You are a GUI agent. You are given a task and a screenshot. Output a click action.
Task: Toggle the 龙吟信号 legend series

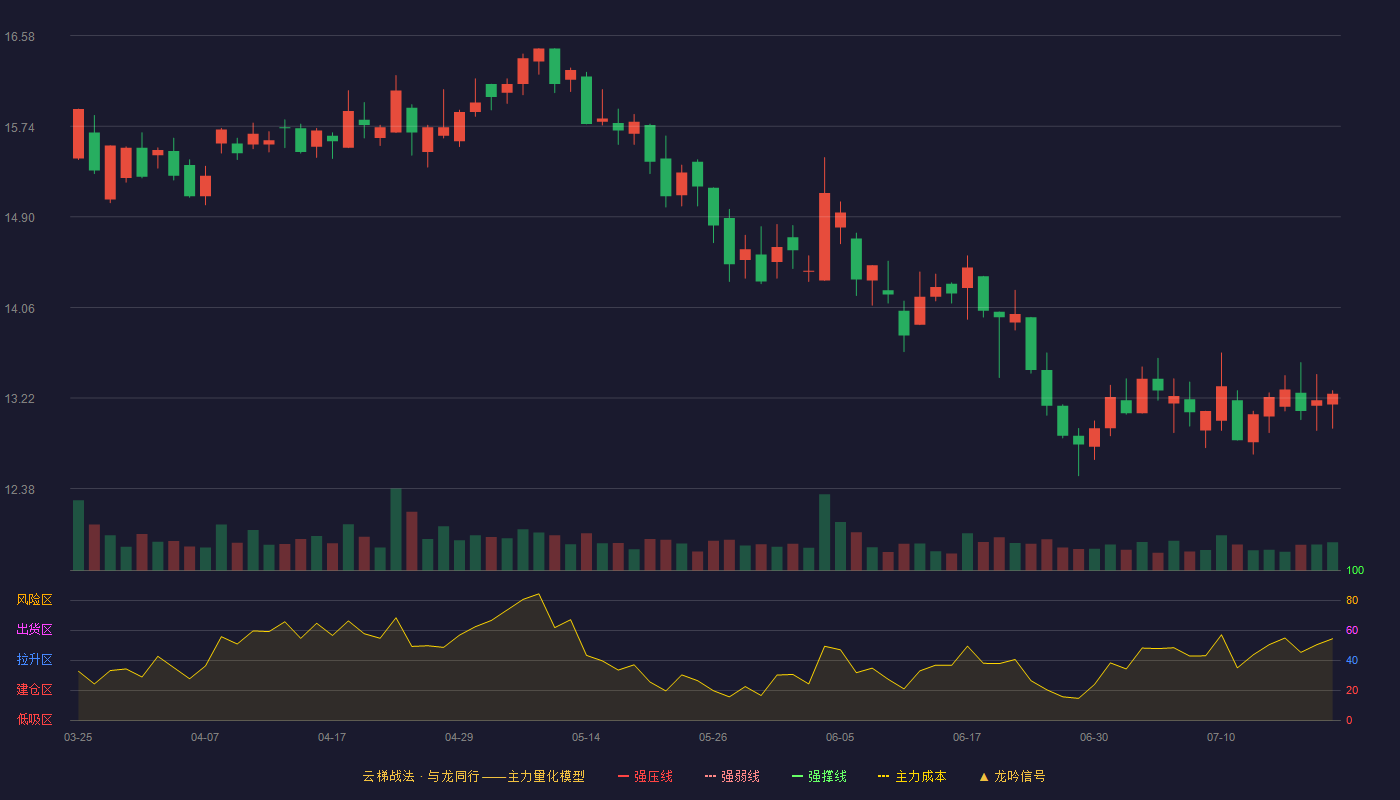pos(1012,776)
